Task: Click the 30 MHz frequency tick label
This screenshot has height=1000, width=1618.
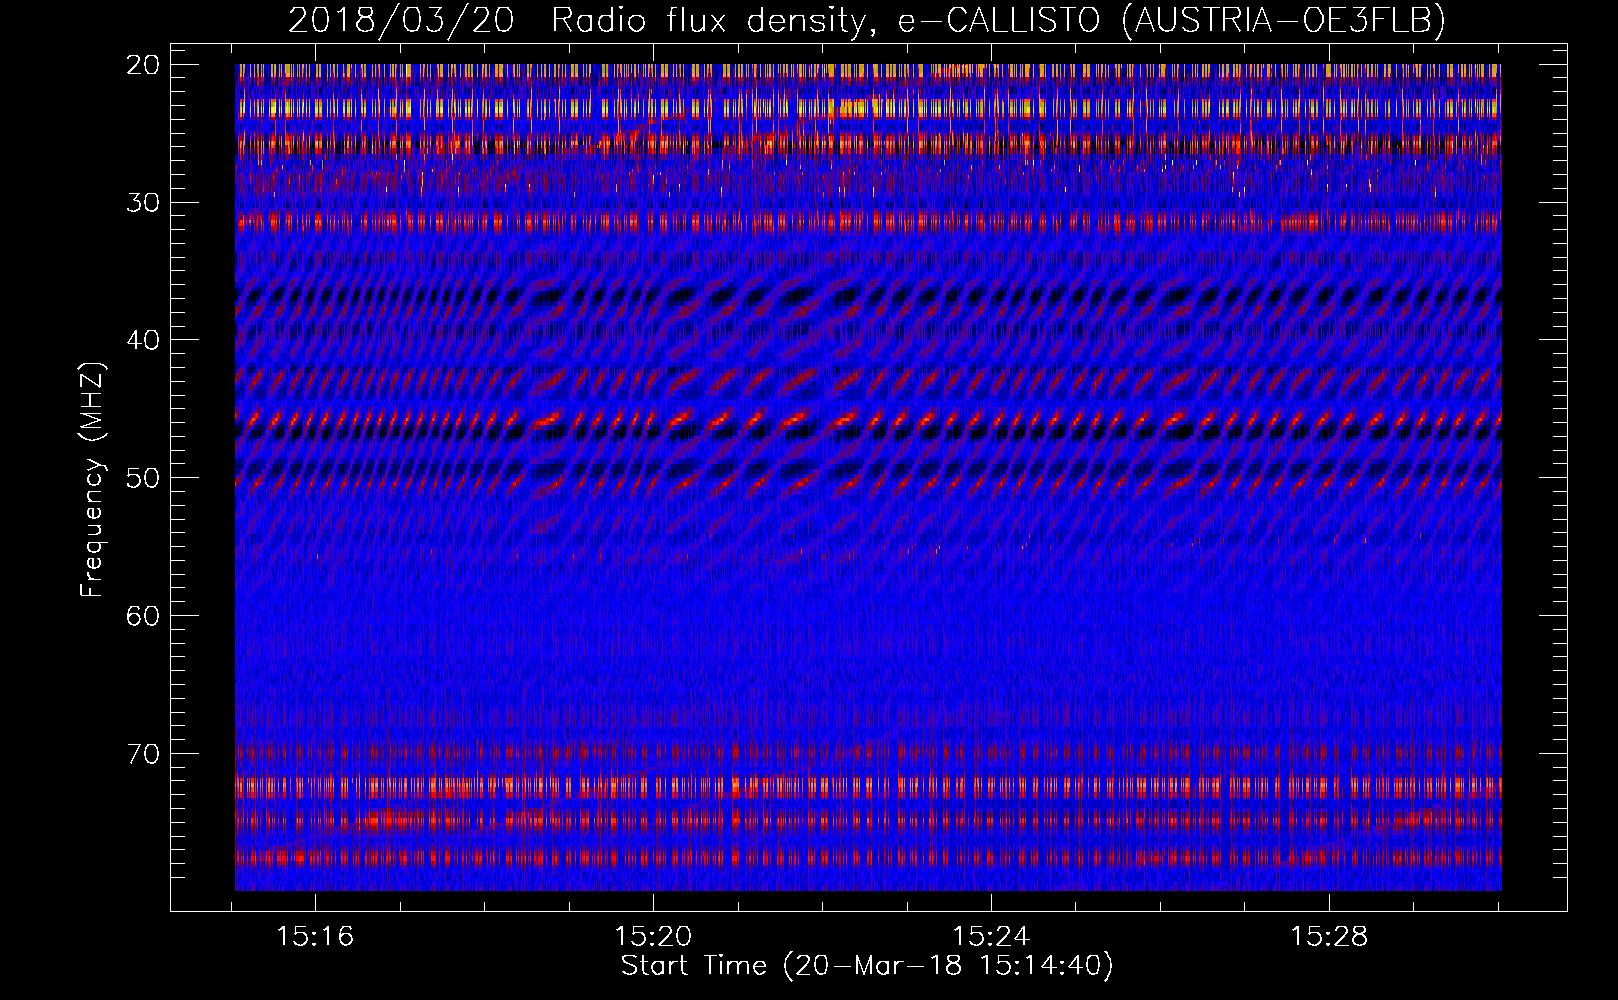Action: point(144,203)
